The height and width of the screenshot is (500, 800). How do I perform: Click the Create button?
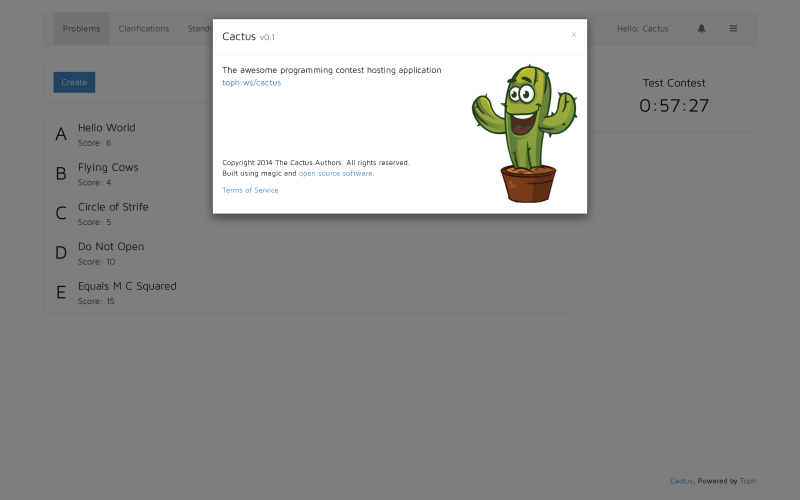pos(74,82)
